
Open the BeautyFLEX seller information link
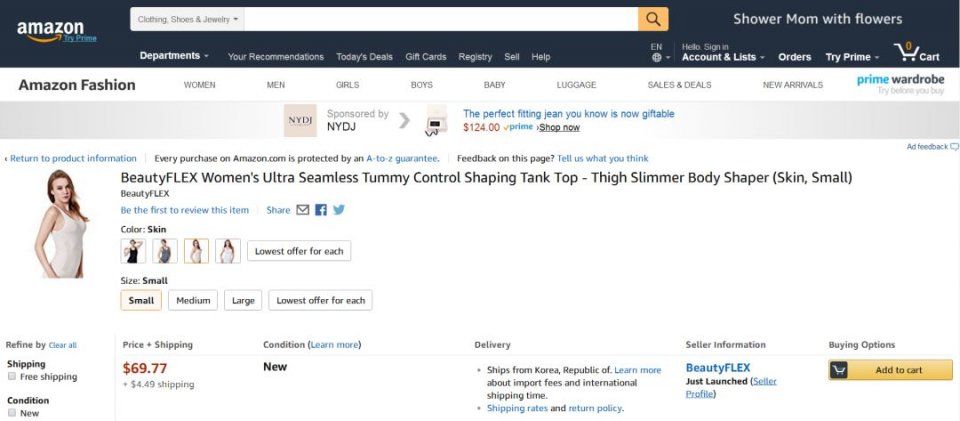click(717, 368)
